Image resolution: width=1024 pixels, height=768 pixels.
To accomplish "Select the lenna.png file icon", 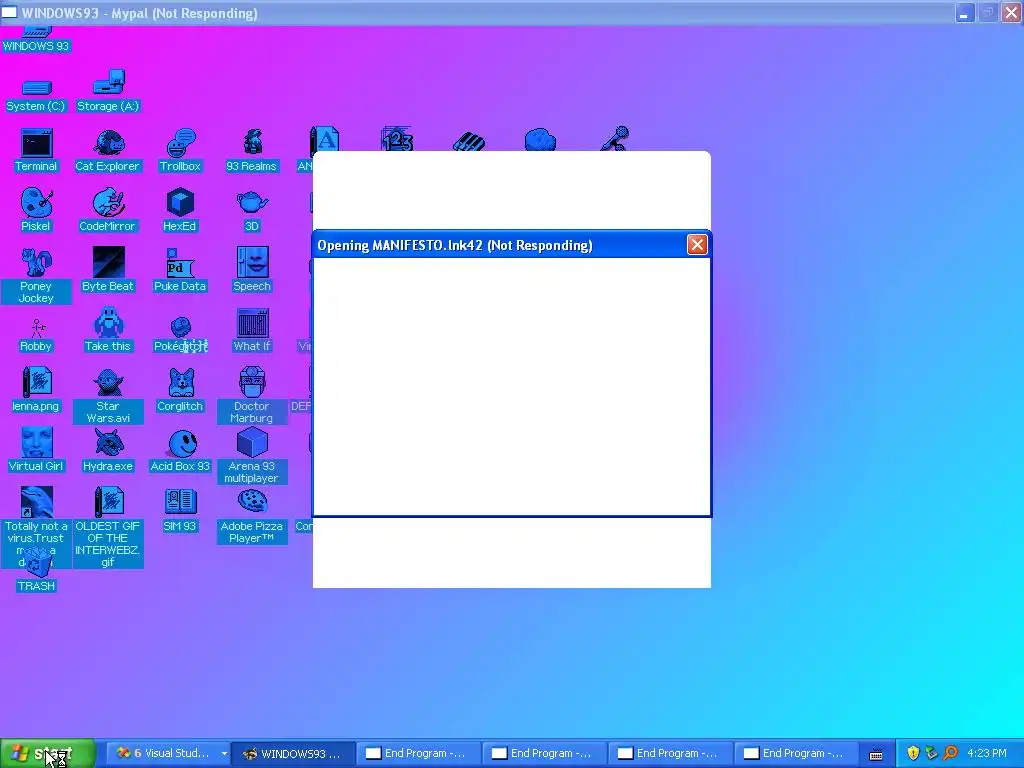I will coord(36,390).
